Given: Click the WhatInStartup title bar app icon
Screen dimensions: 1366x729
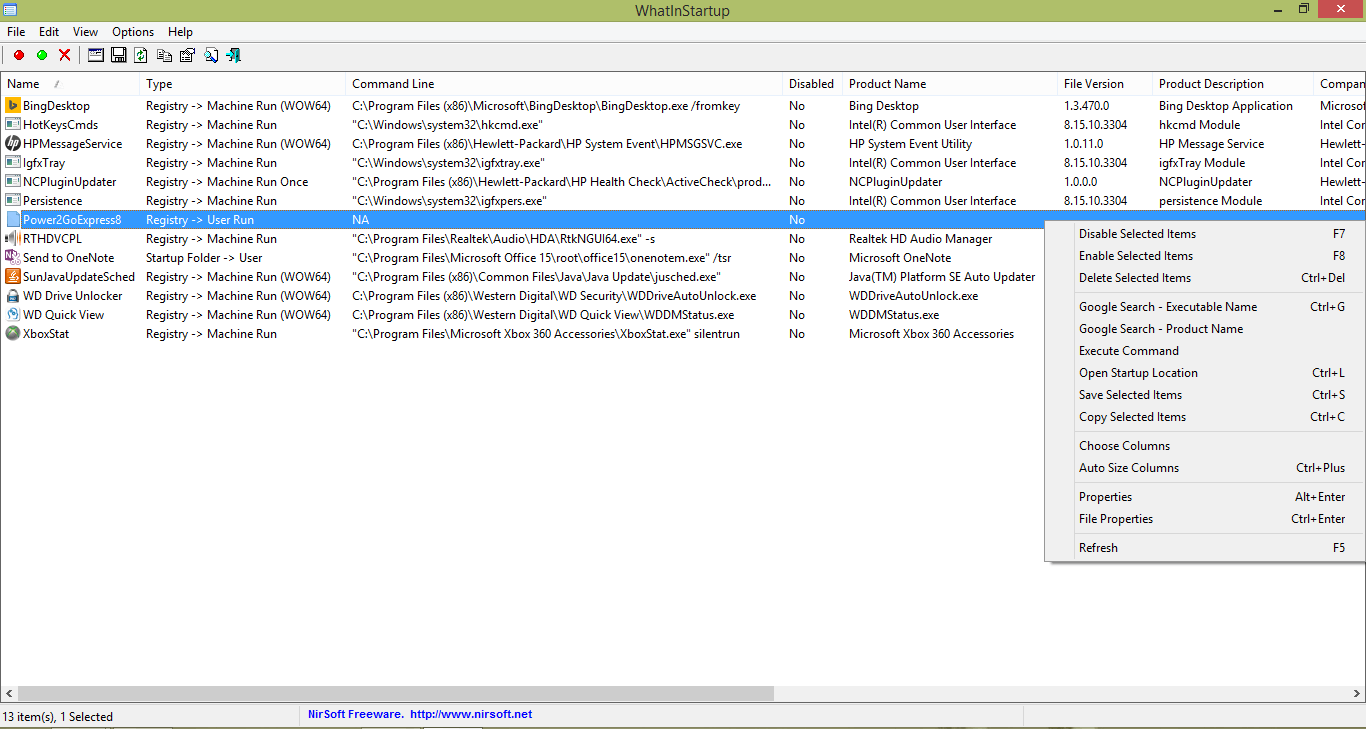Looking at the screenshot, I should click(x=10, y=10).
